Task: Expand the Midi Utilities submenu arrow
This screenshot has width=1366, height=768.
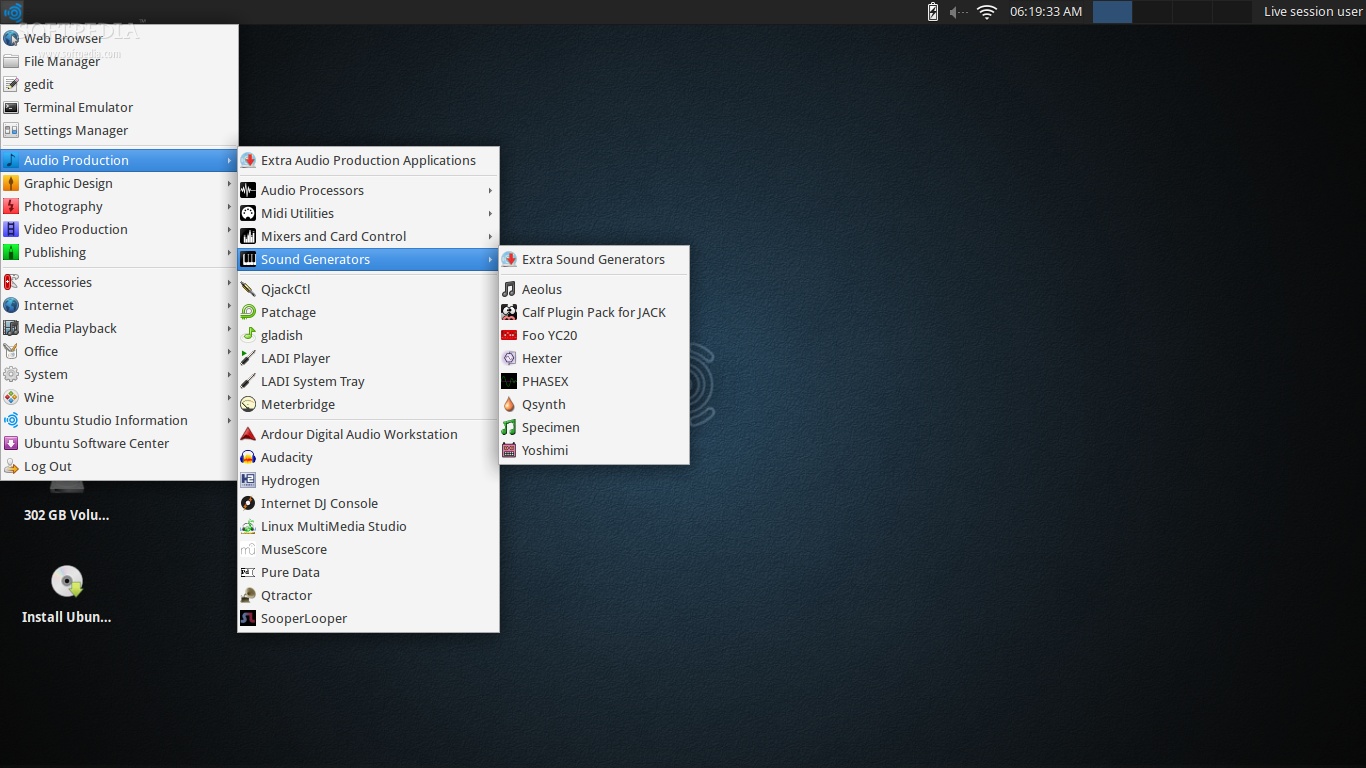Action: click(x=490, y=213)
